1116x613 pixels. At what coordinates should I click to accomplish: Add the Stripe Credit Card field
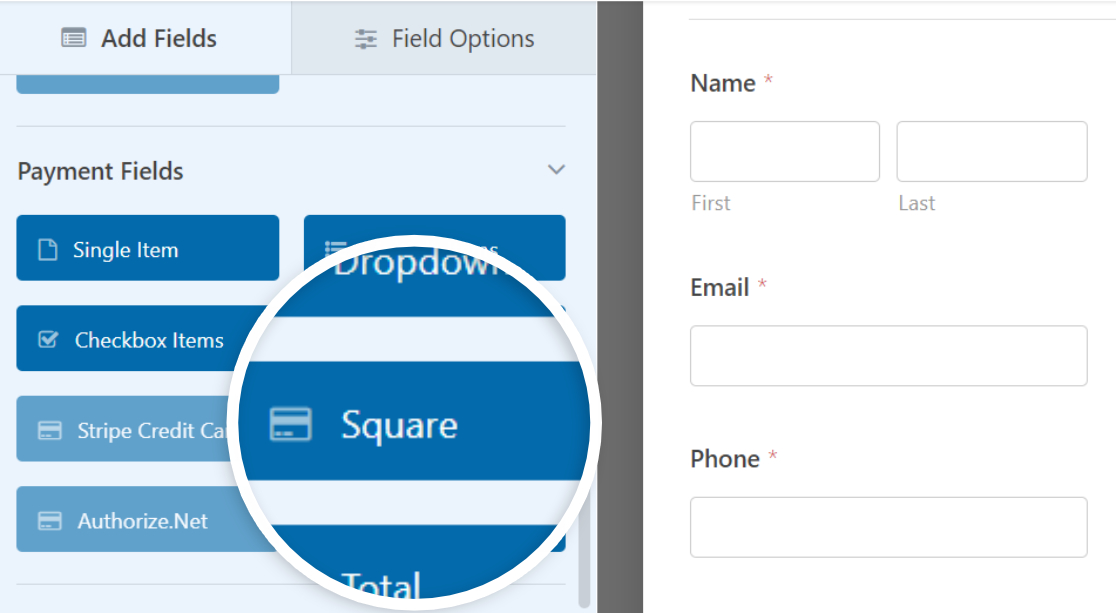point(125,429)
